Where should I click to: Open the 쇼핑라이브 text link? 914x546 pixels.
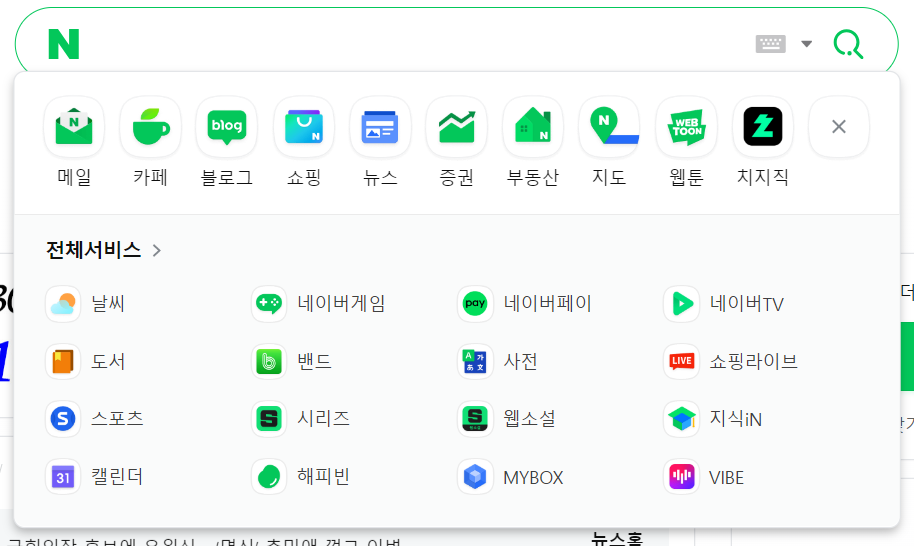(x=753, y=361)
